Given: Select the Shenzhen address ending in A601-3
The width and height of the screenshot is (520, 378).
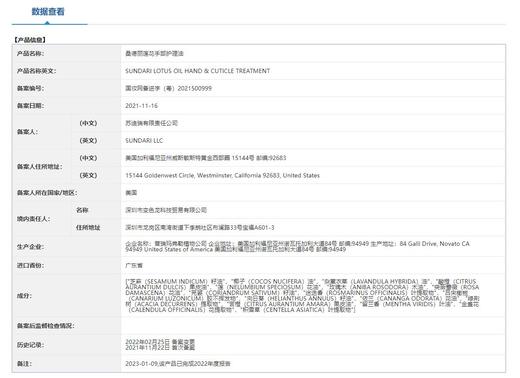Looking at the screenshot, I should click(x=200, y=228).
